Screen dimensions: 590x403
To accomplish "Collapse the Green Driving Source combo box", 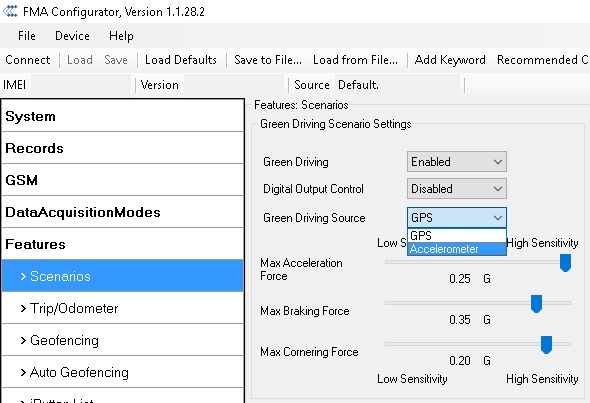I will pos(457,217).
